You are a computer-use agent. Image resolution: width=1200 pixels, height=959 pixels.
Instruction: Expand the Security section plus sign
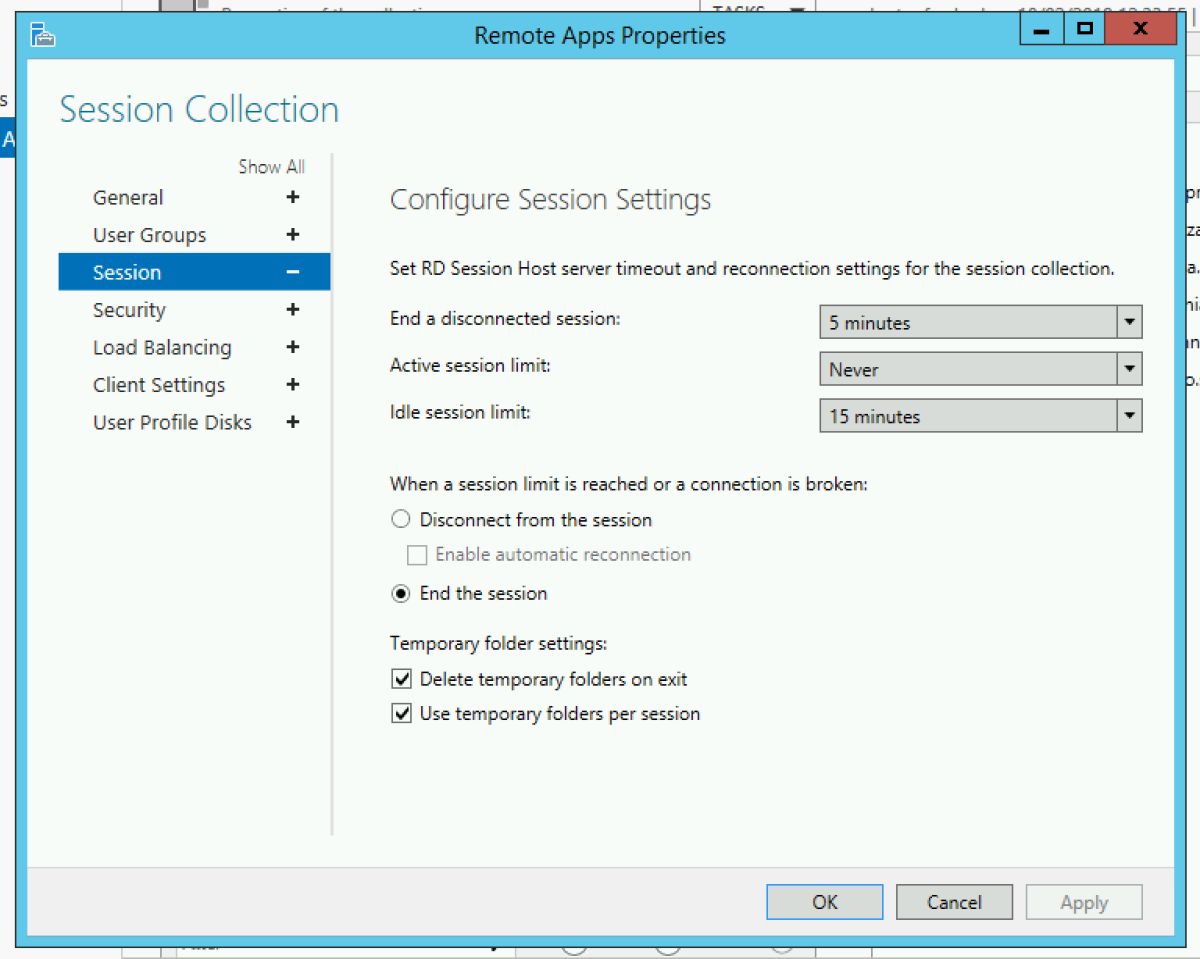tap(293, 310)
